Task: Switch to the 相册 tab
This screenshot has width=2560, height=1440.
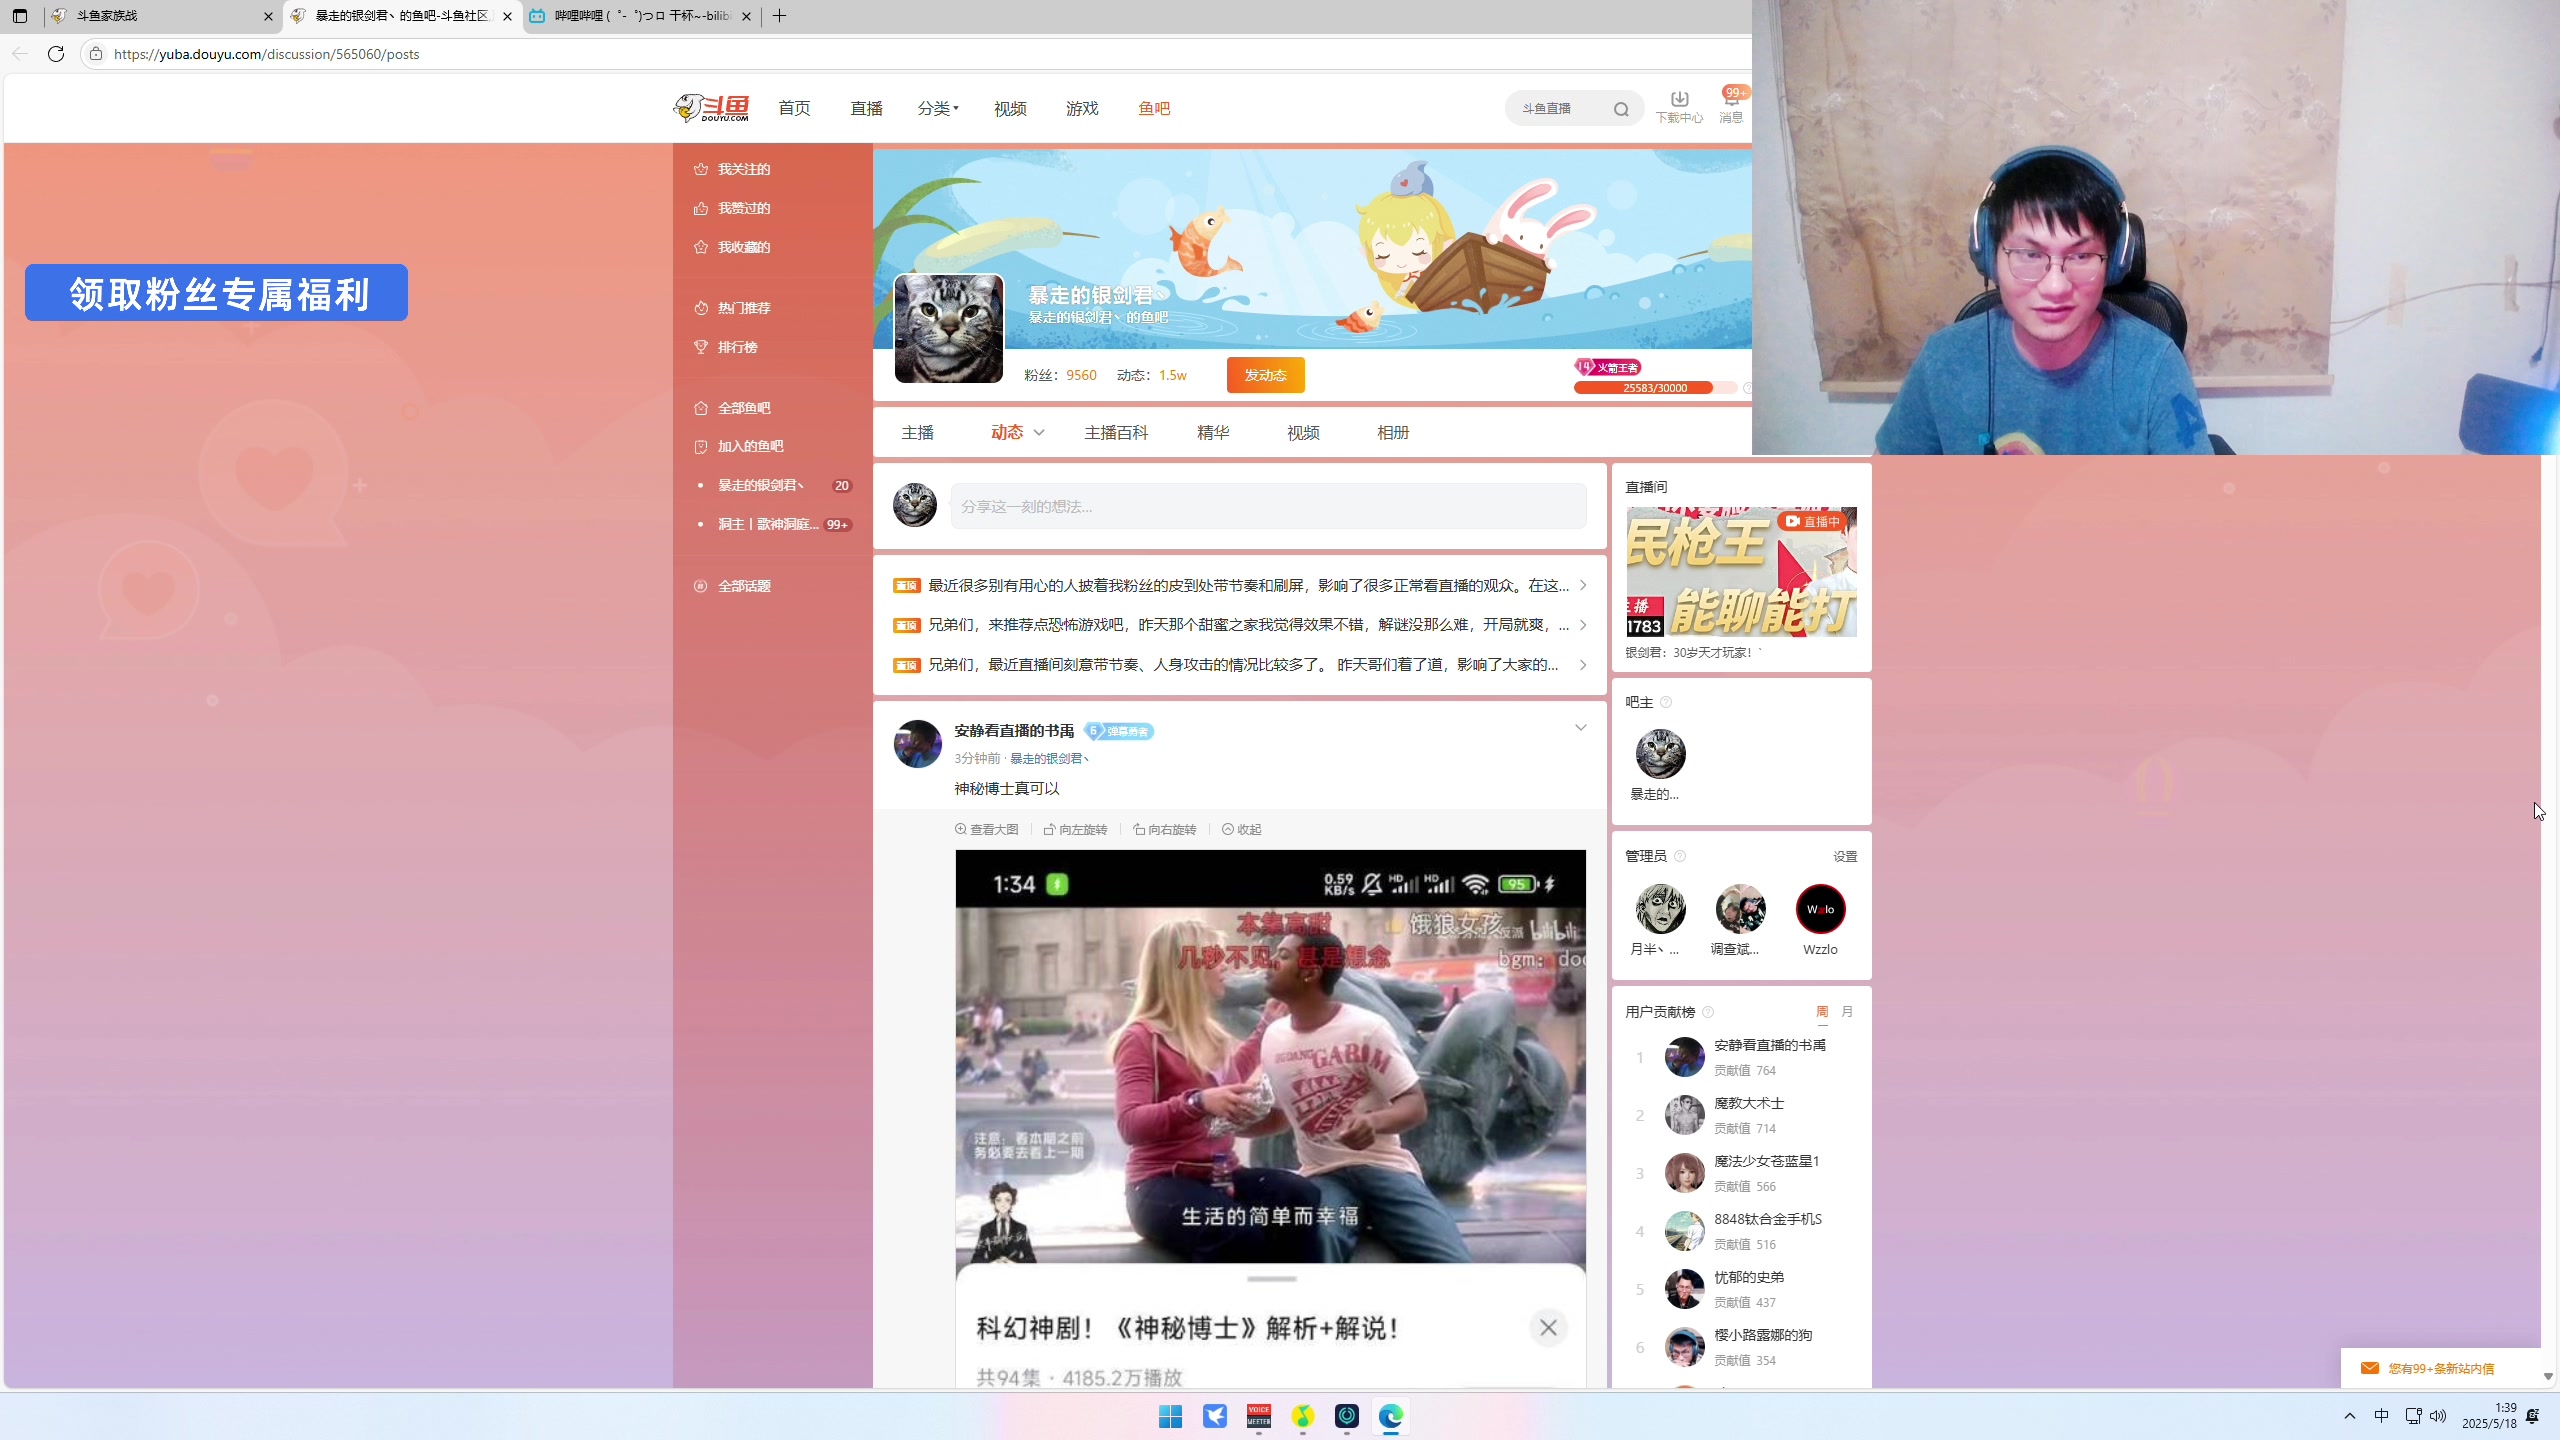Action: [1393, 433]
